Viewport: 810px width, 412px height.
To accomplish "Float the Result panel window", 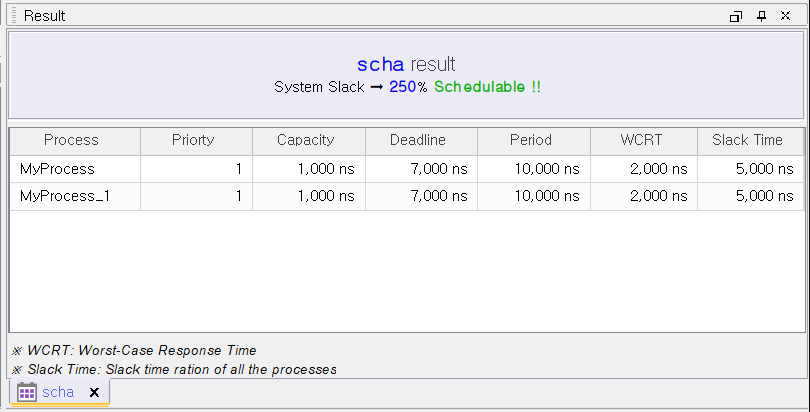I will 736,17.
